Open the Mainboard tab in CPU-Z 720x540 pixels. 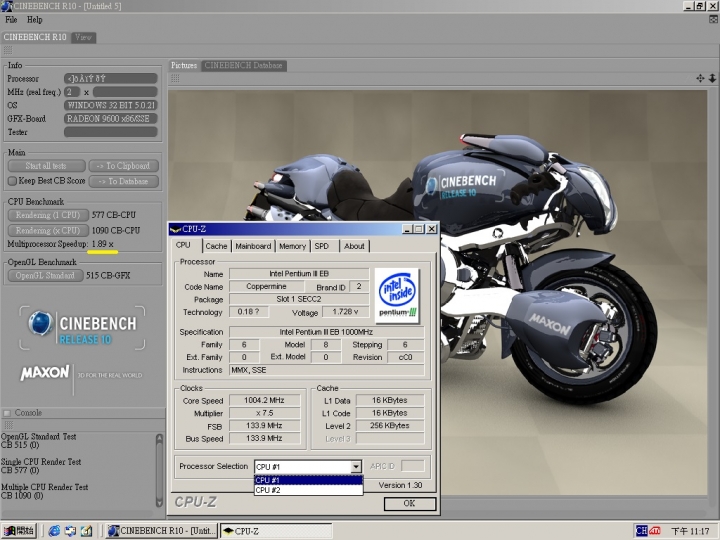253,246
